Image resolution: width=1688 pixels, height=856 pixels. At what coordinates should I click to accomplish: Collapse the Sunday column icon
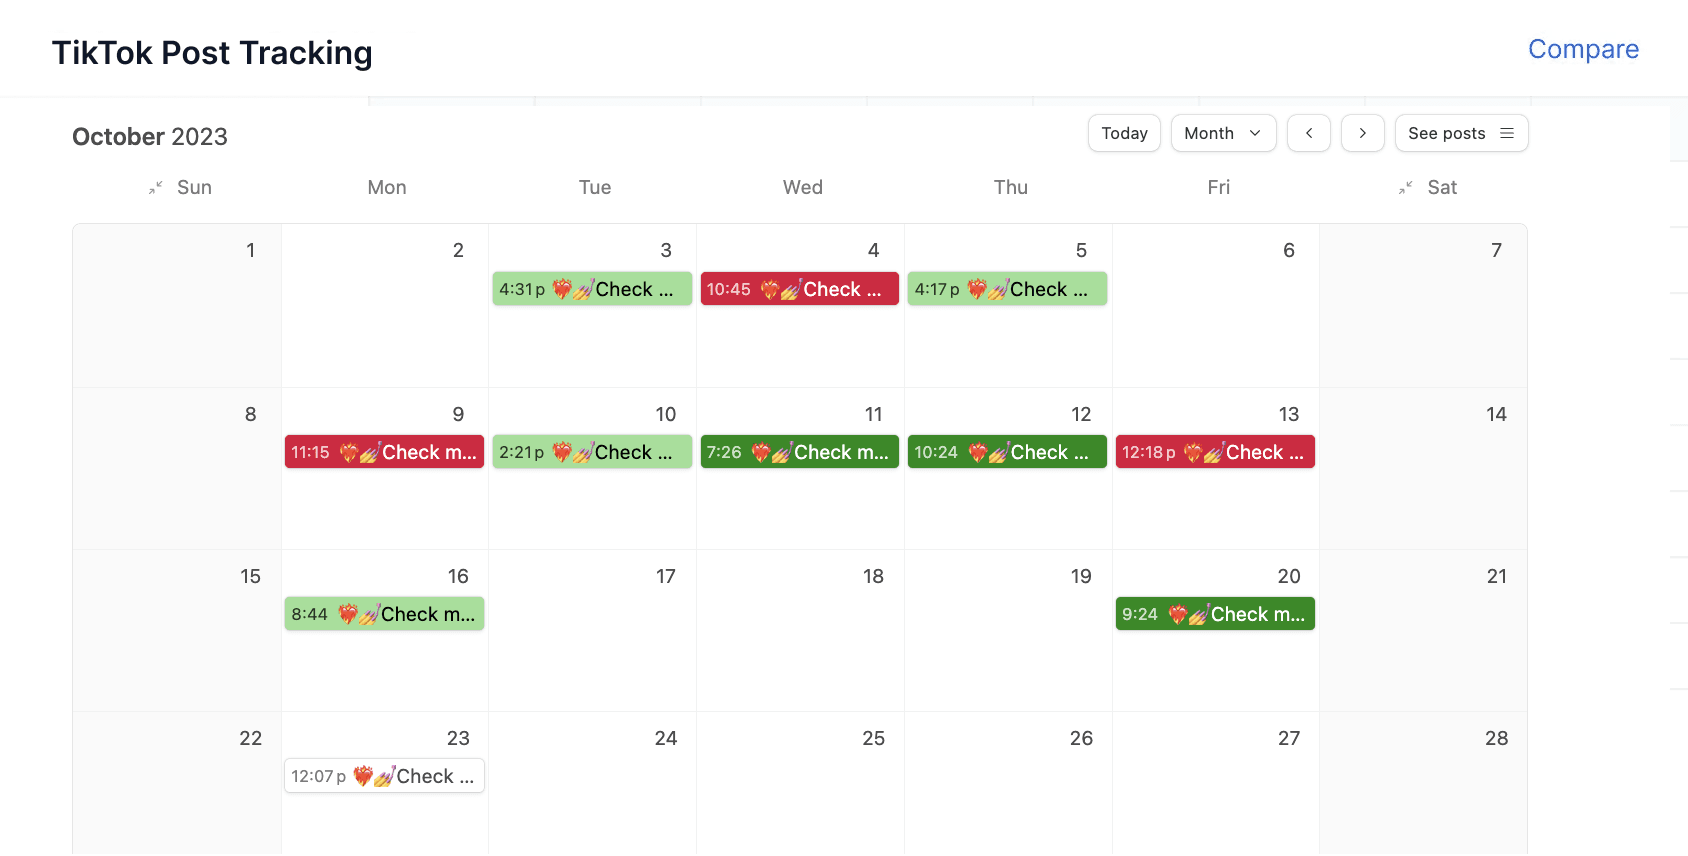pos(156,188)
